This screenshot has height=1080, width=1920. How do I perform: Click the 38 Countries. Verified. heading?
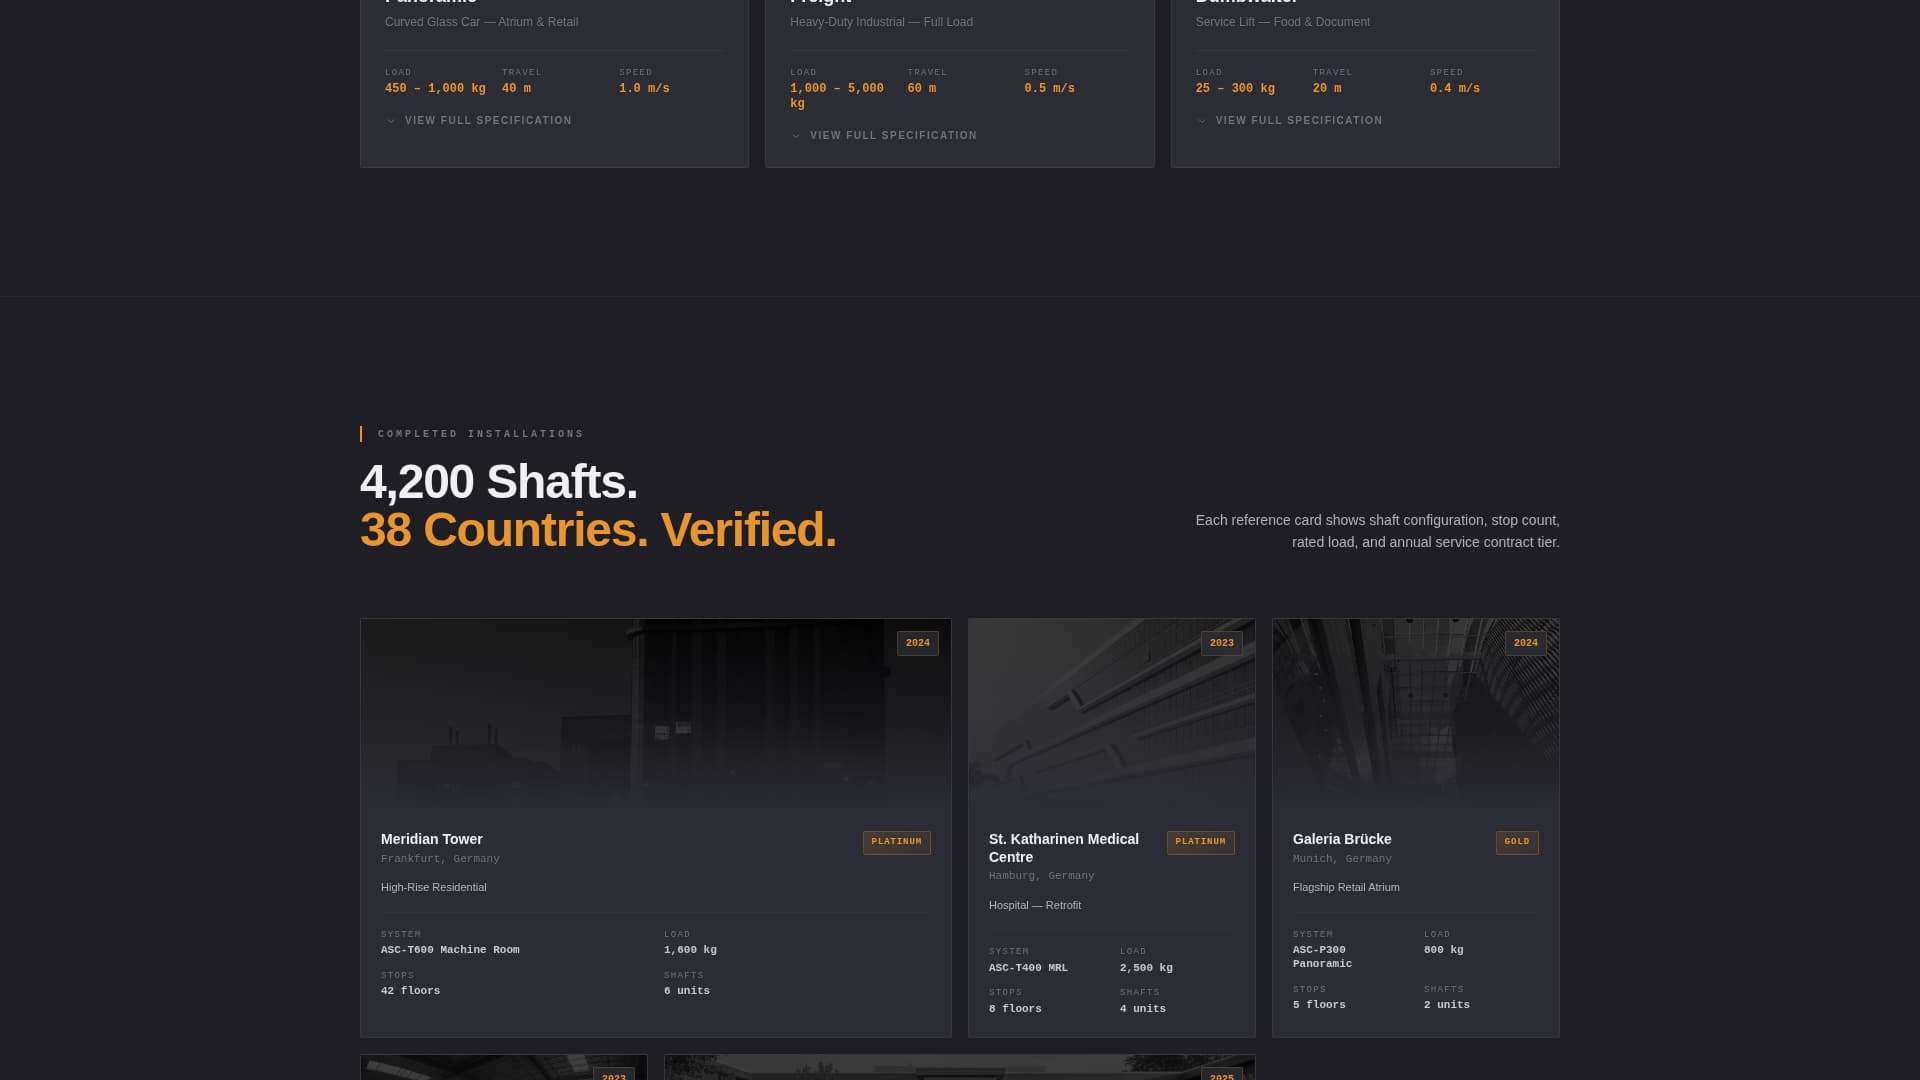[598, 529]
